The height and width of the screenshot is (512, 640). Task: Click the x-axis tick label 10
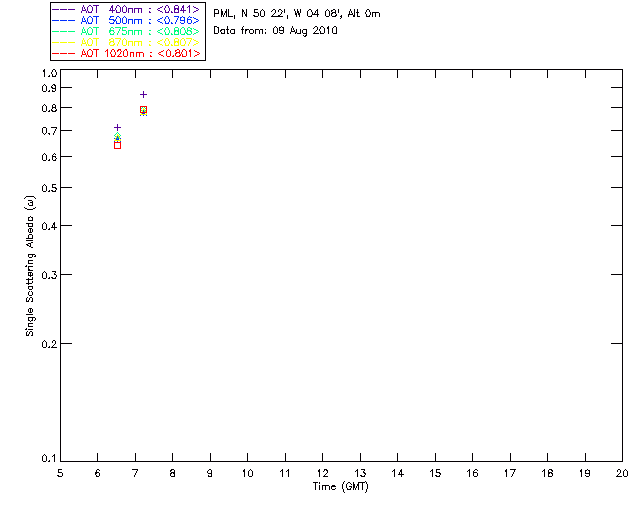coord(247,473)
